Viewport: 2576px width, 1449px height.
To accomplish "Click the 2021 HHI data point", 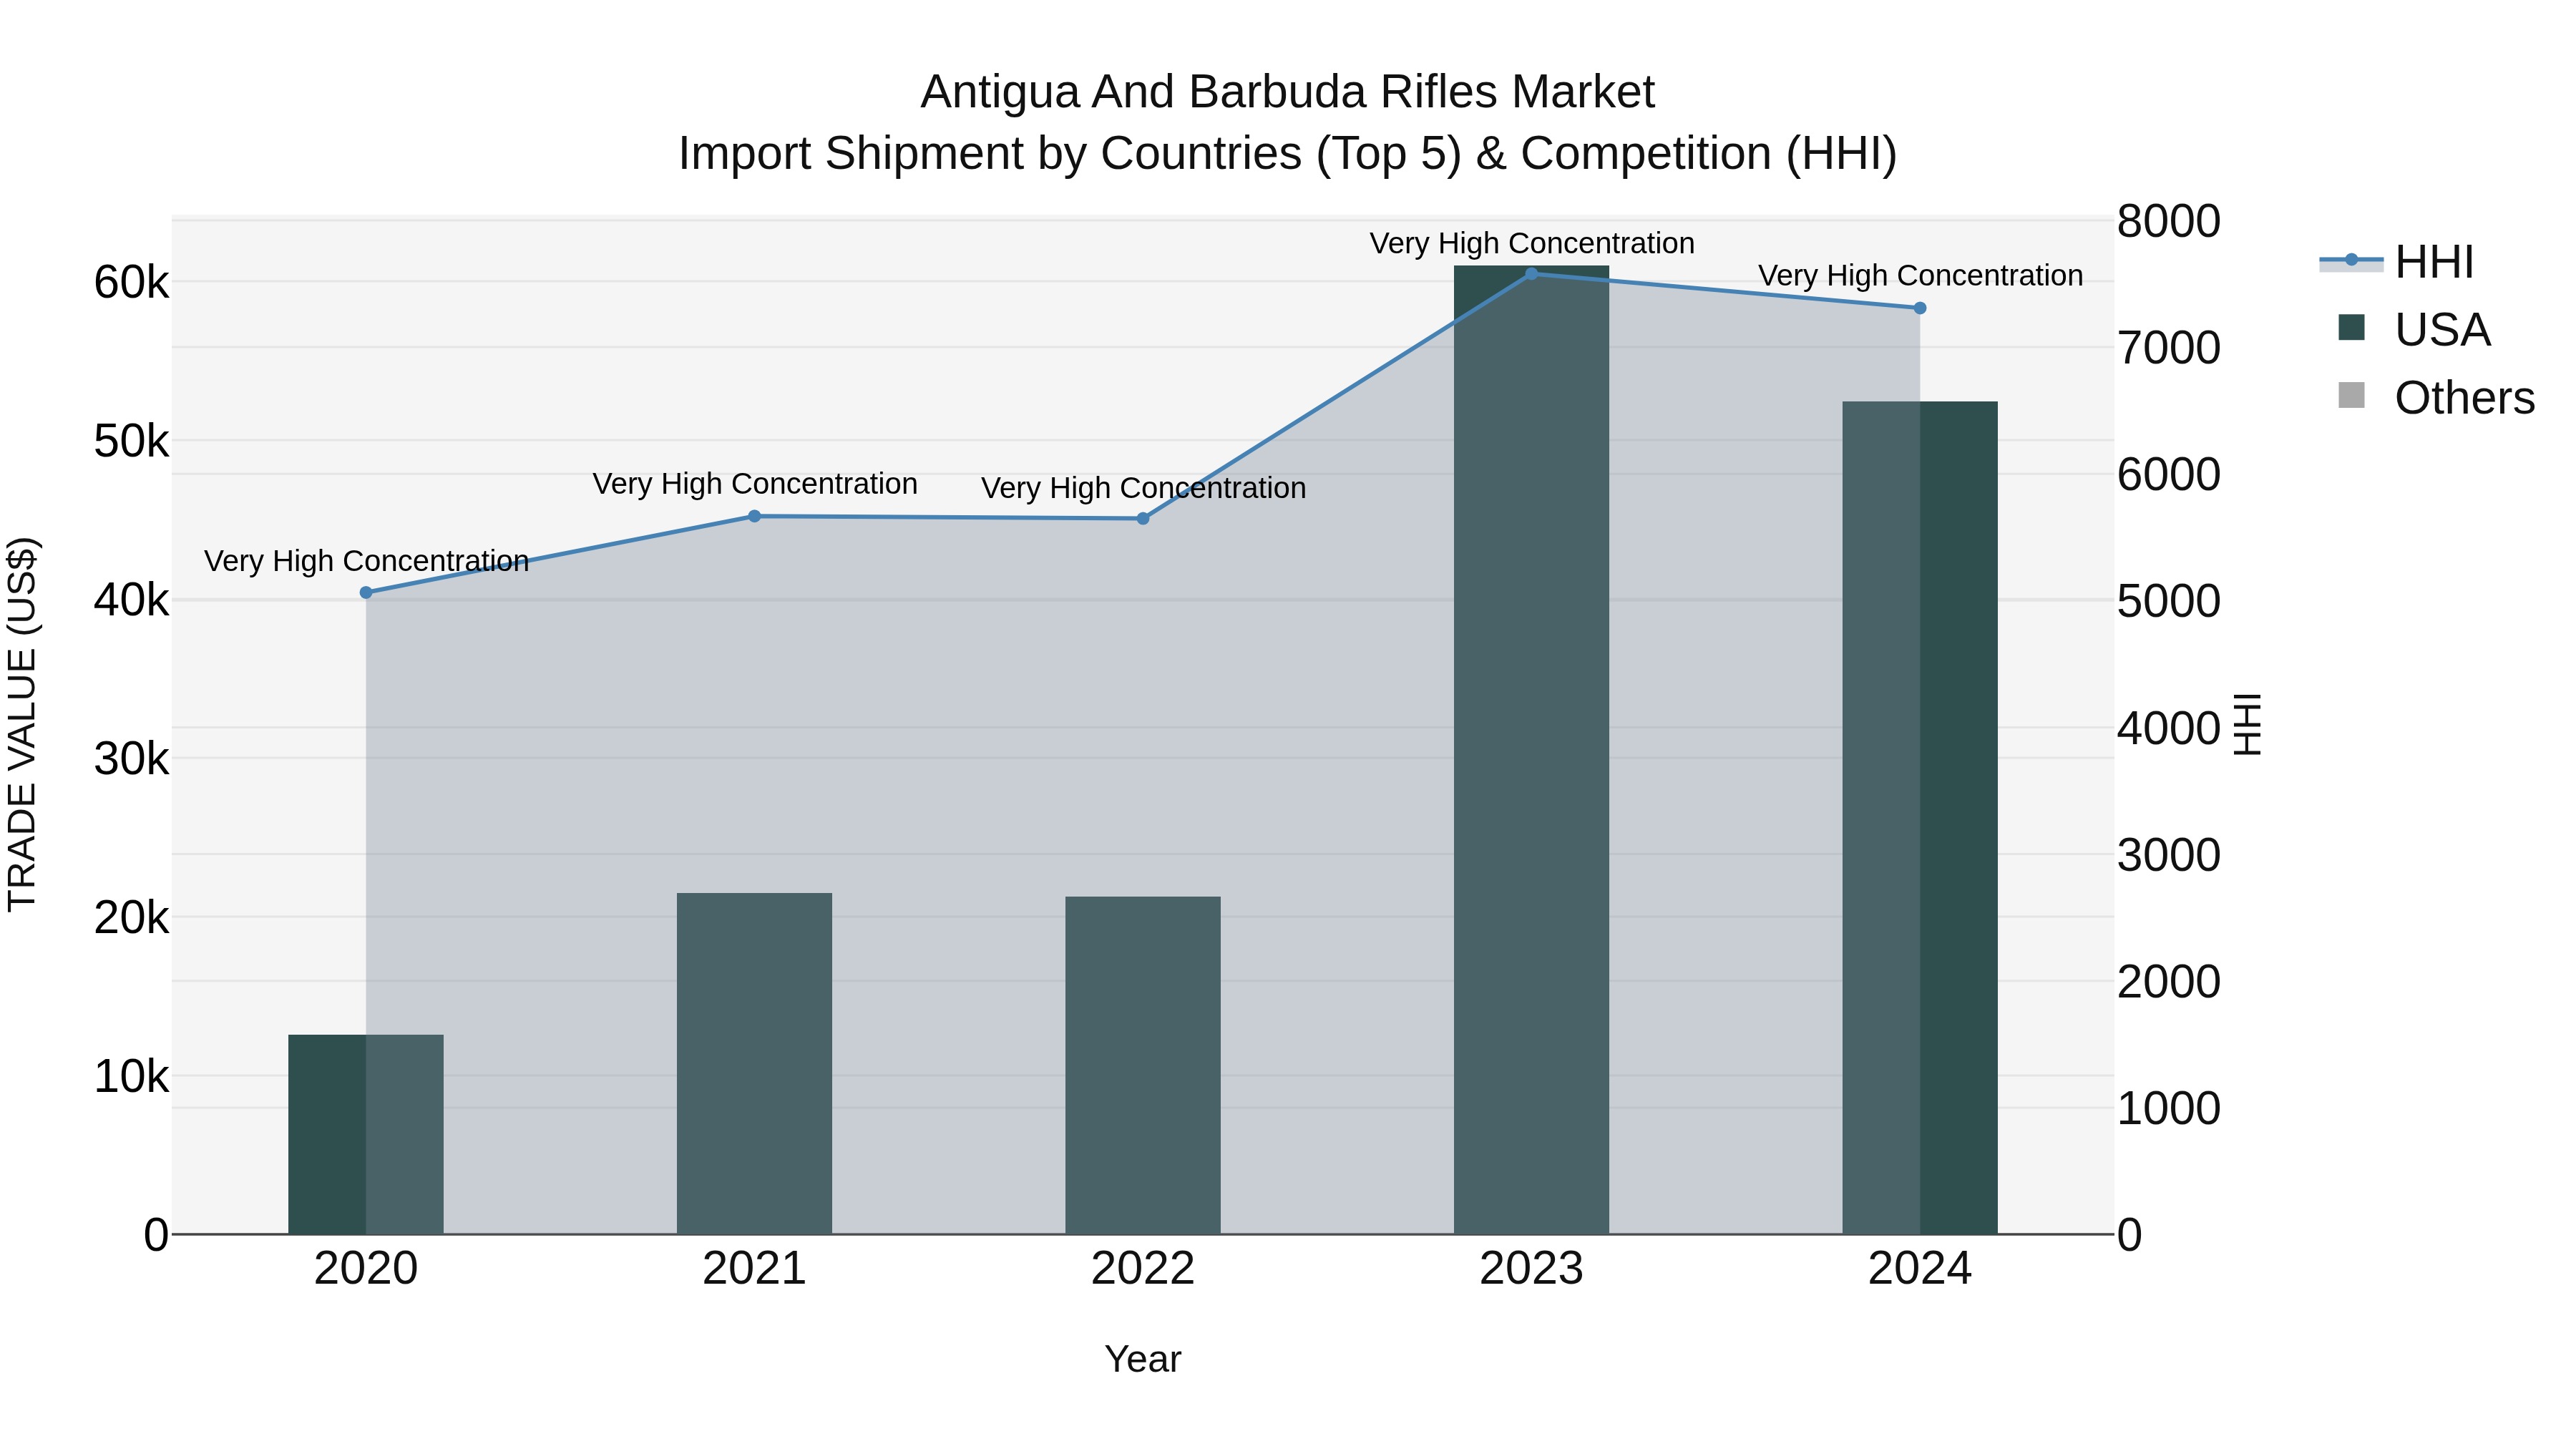I will [x=754, y=517].
